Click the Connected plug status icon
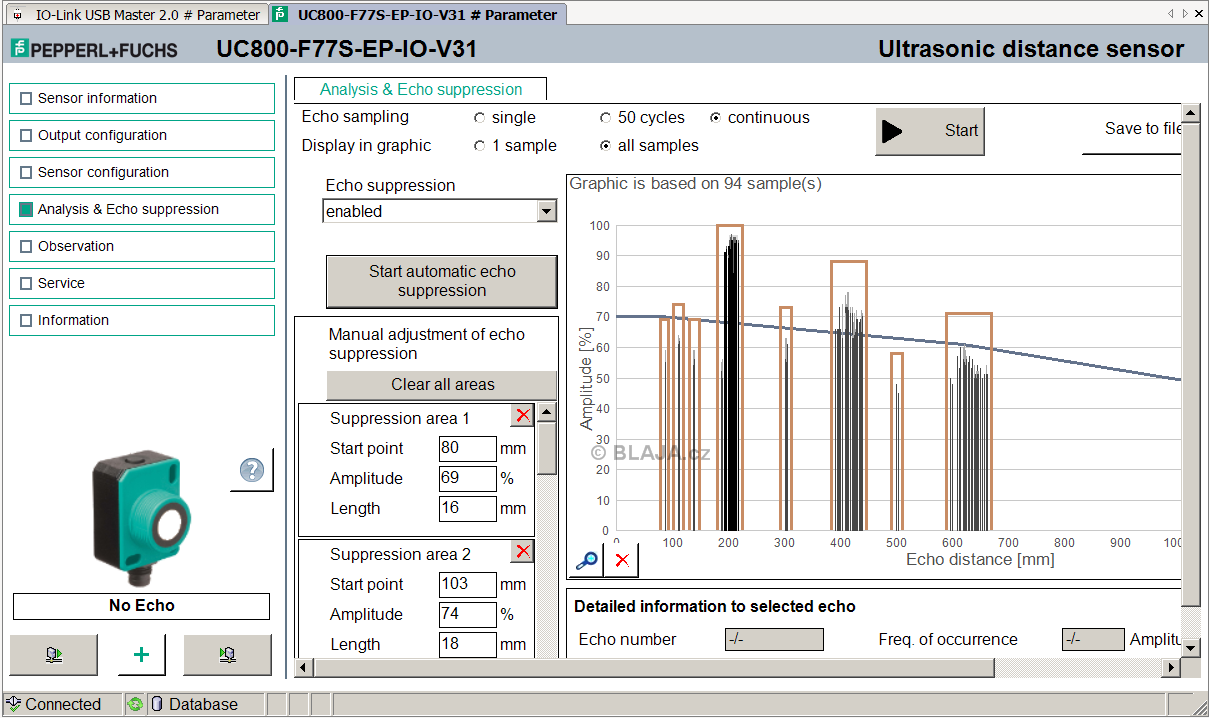1209x718 pixels. coord(15,704)
